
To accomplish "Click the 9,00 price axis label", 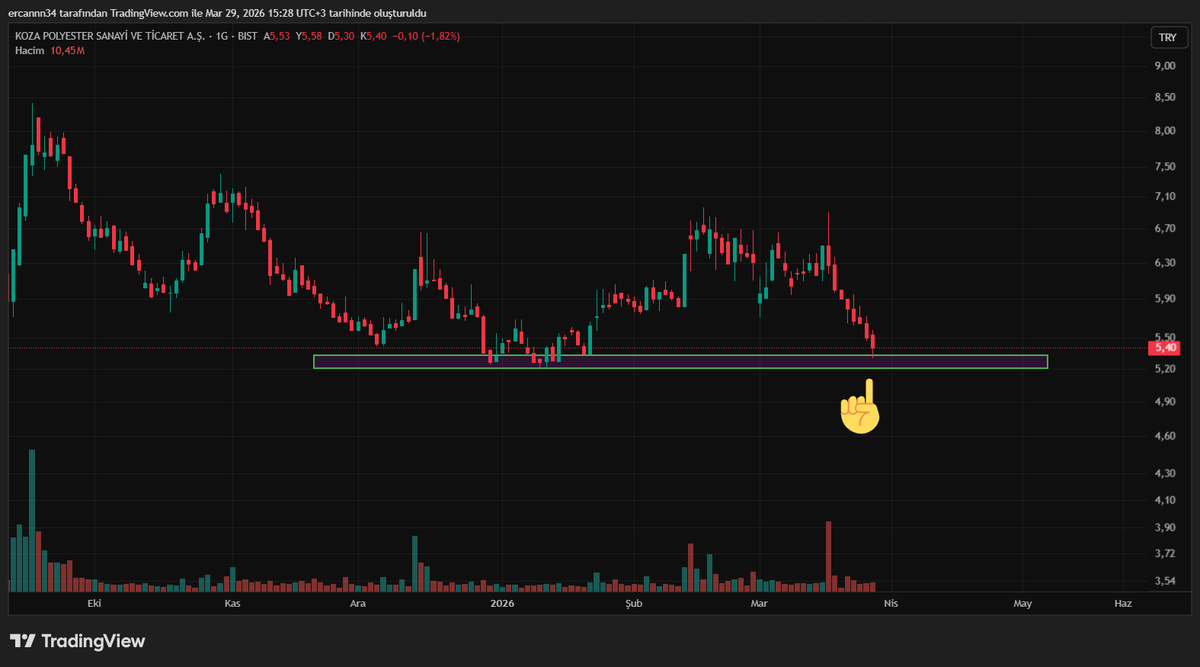I will [1165, 66].
